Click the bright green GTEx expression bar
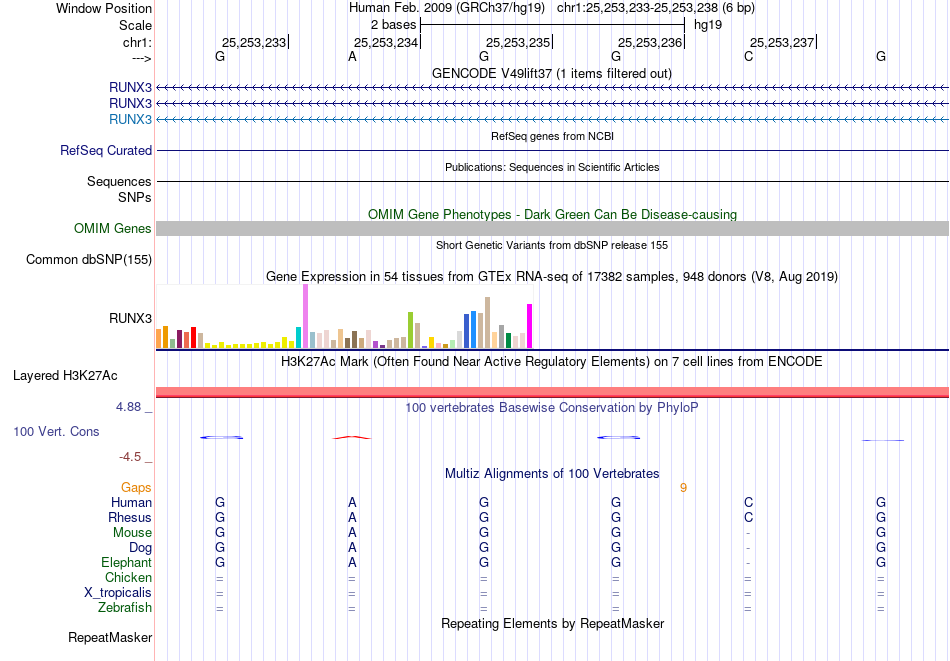 click(410, 330)
